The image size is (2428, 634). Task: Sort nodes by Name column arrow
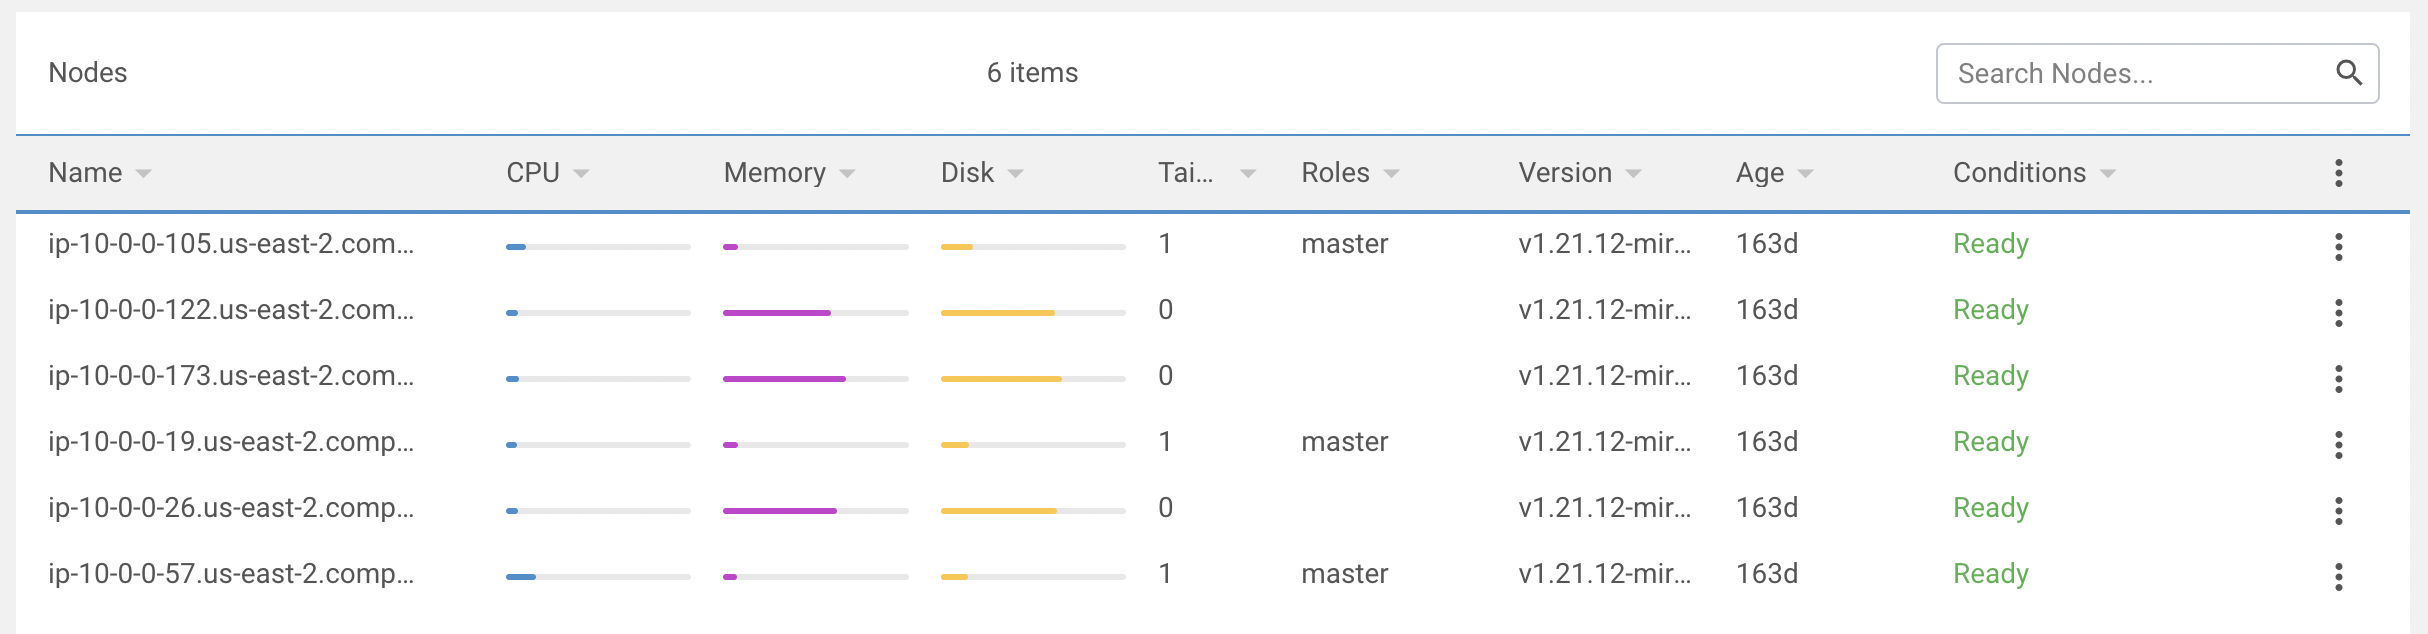coord(144,174)
